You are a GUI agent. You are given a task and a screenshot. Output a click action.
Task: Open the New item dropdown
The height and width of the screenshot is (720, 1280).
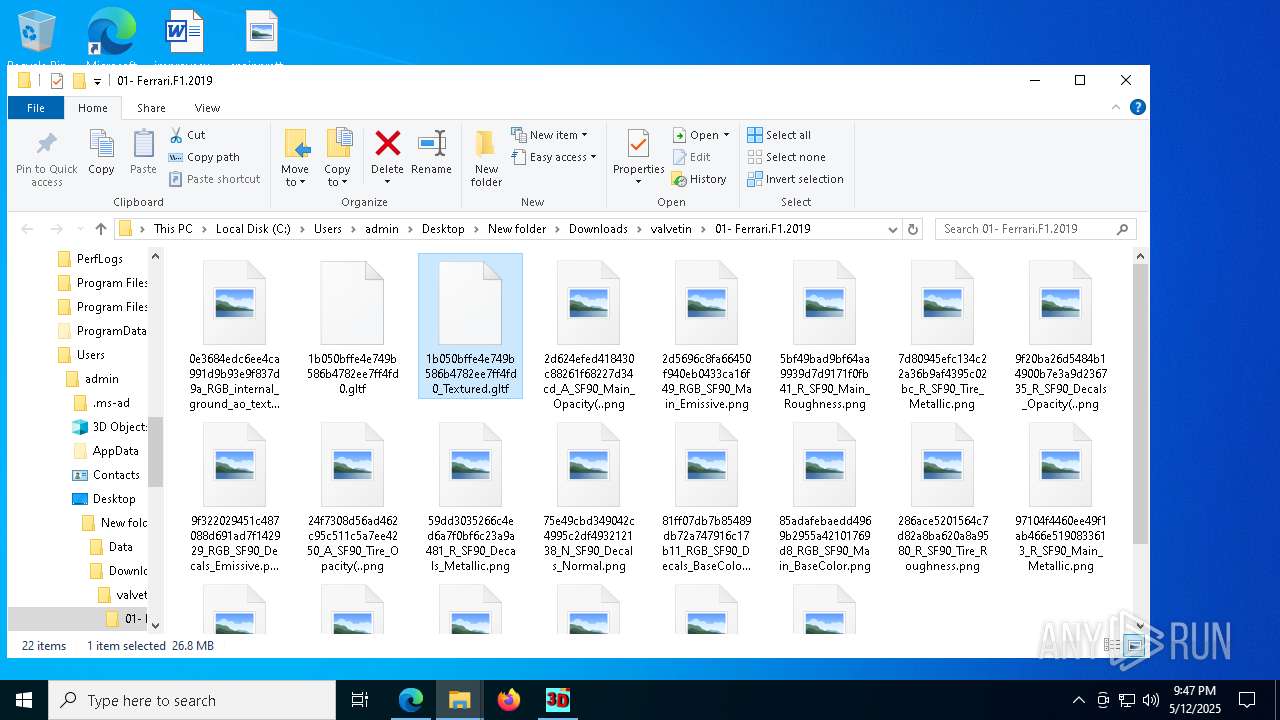(x=549, y=135)
